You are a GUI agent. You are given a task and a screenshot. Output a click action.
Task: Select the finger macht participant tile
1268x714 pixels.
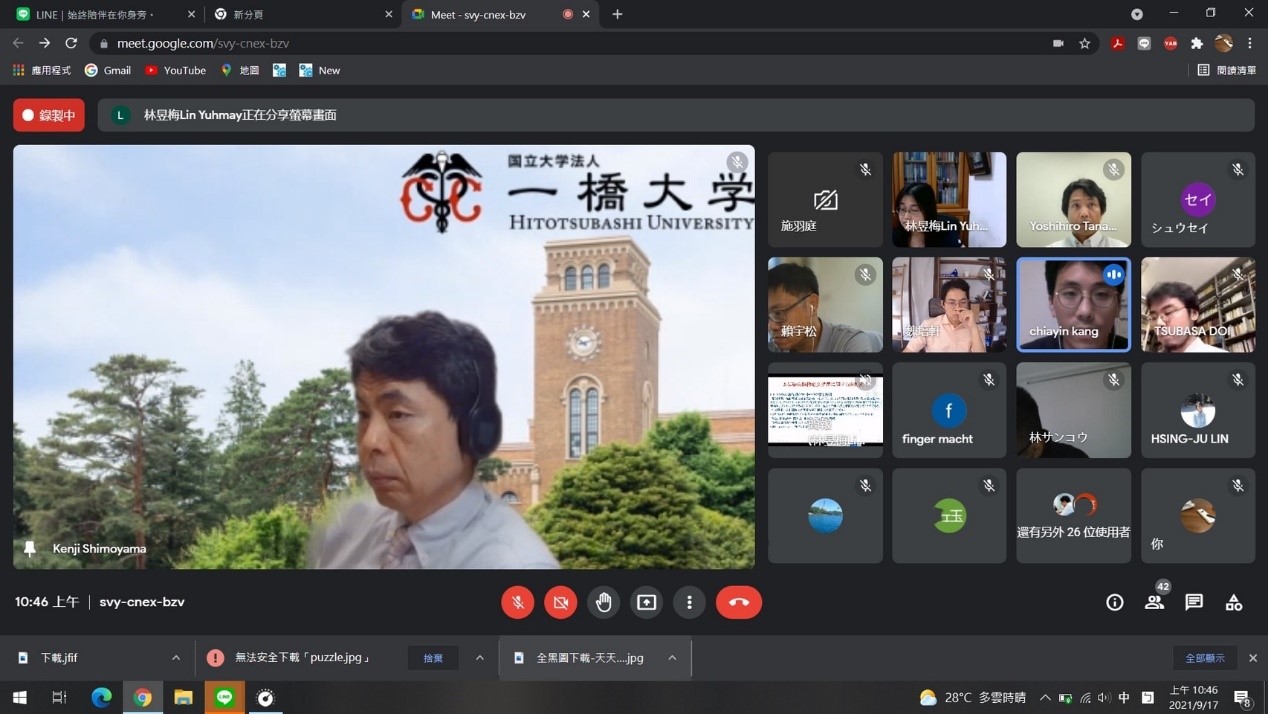click(949, 410)
